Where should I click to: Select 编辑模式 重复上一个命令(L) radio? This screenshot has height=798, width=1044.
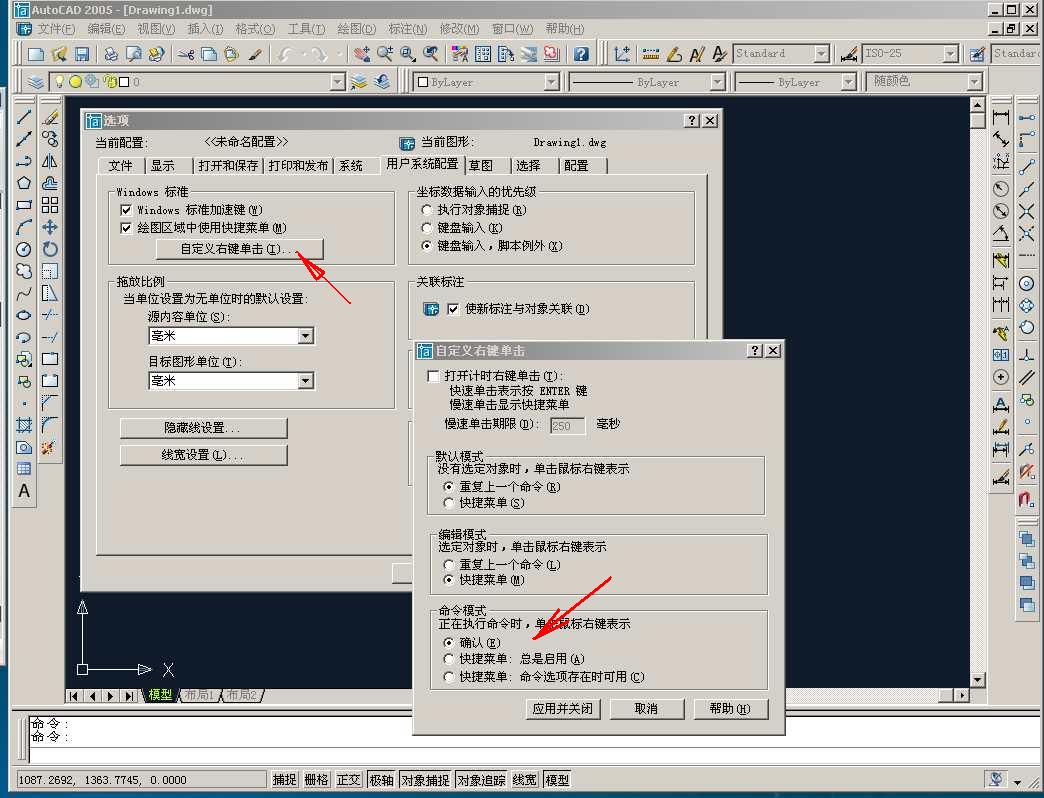(449, 564)
